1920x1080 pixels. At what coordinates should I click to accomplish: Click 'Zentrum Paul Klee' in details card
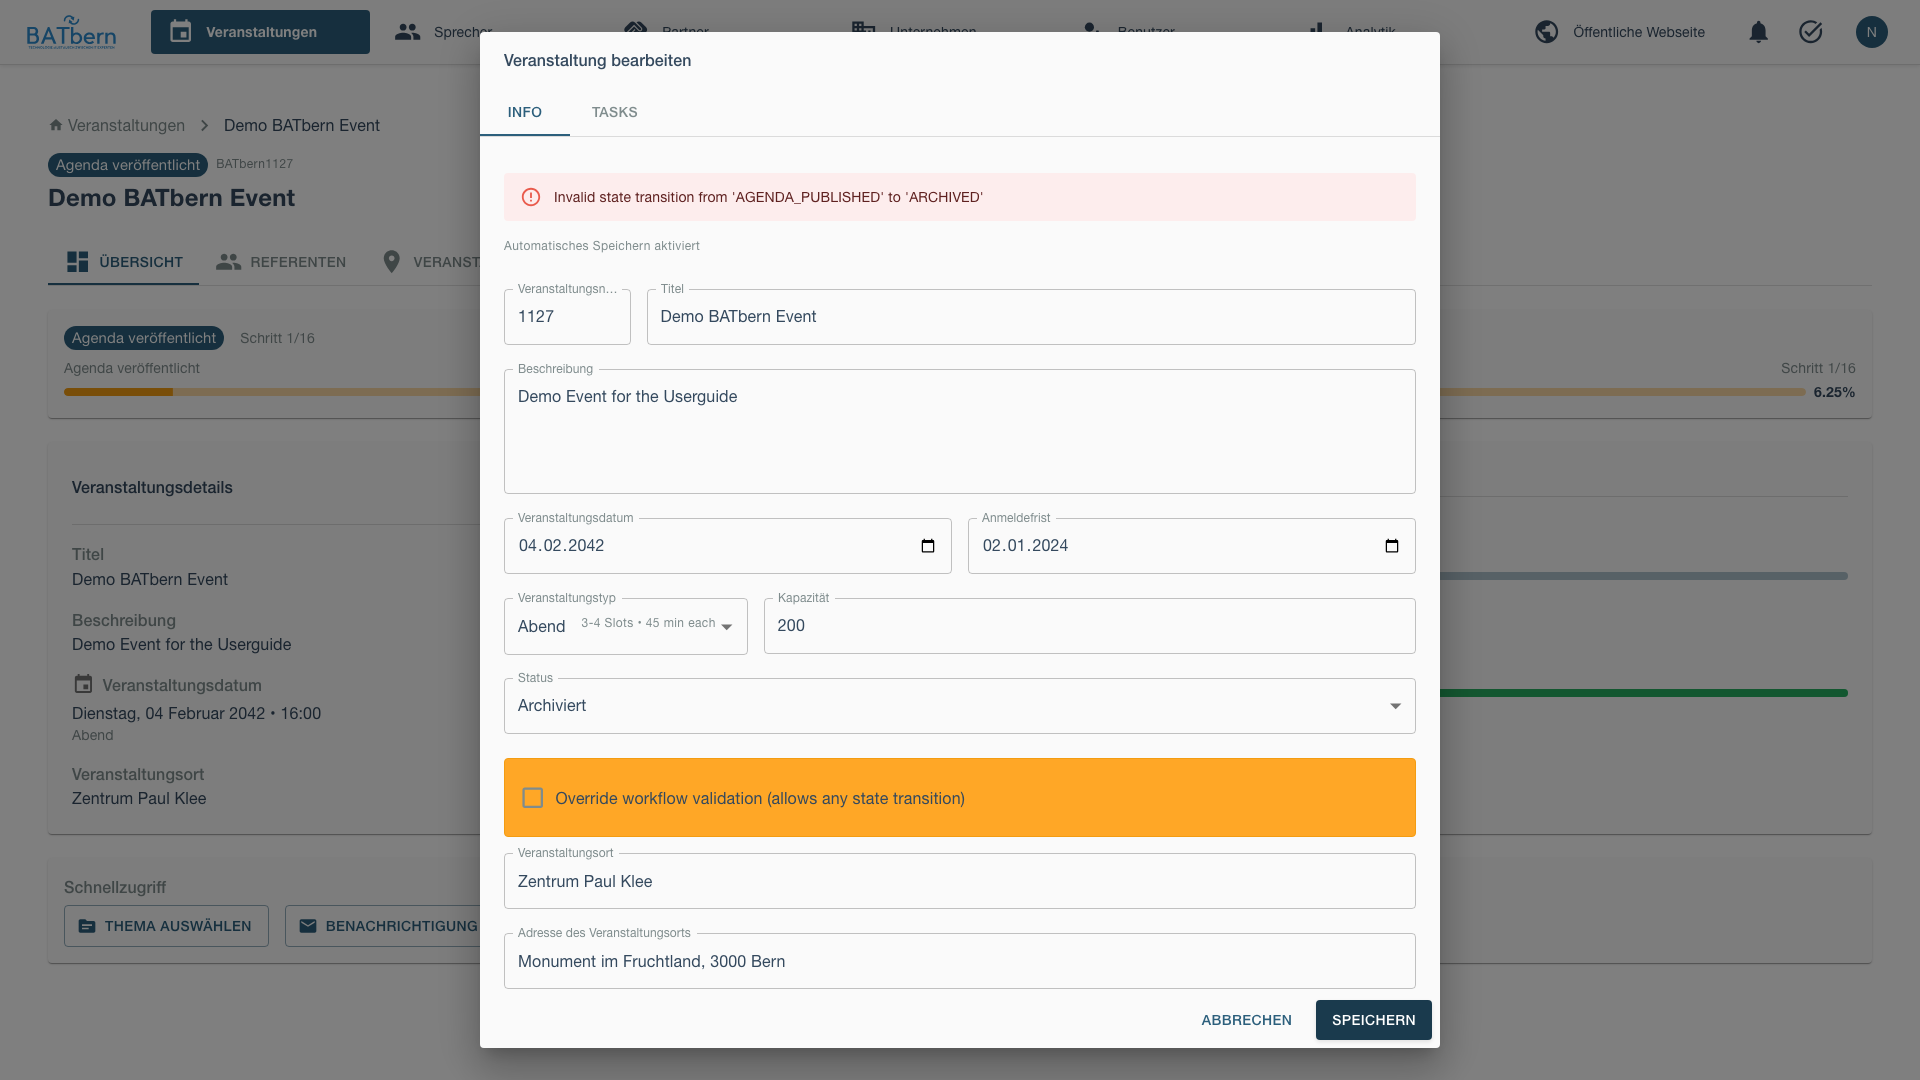pyautogui.click(x=139, y=798)
